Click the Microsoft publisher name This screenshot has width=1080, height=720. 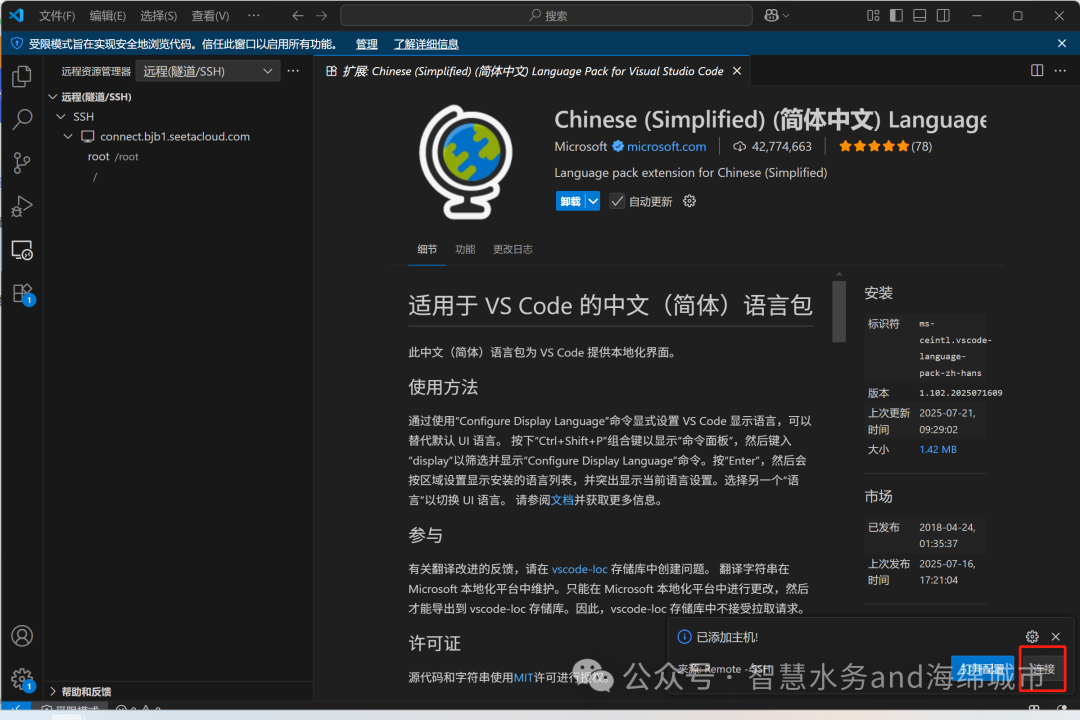pyautogui.click(x=581, y=146)
